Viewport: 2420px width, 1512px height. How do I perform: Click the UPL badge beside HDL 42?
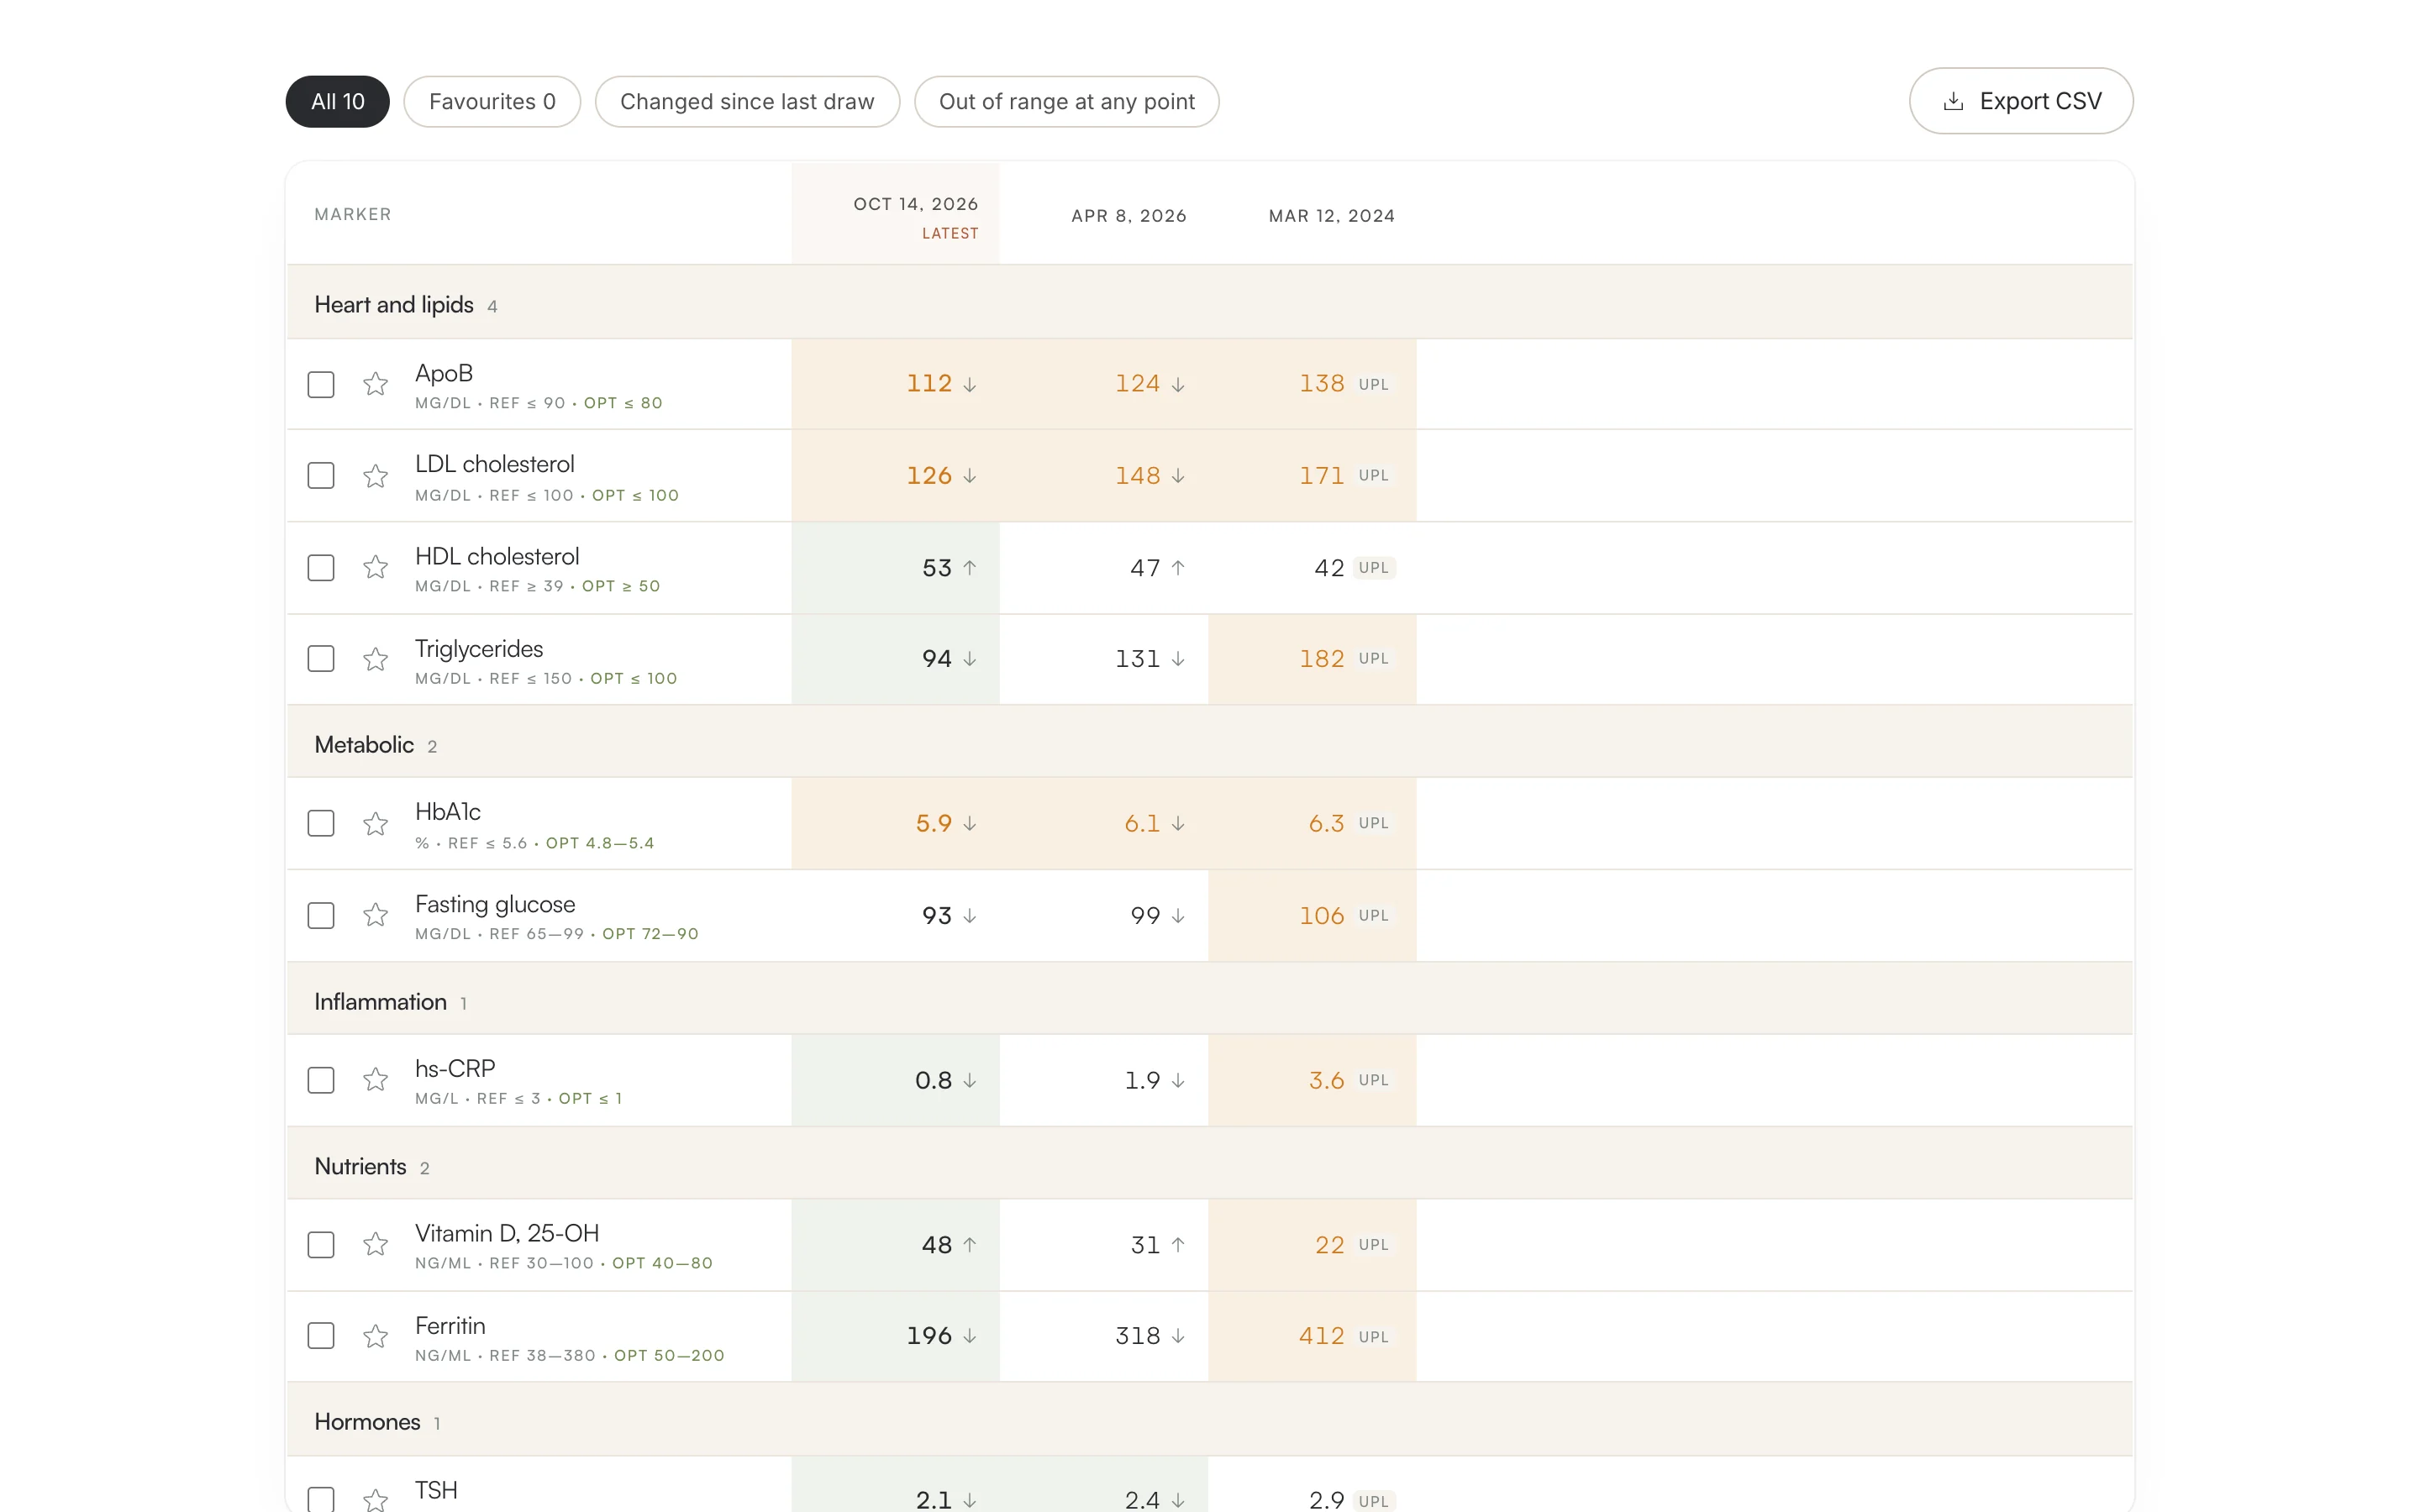click(x=1374, y=568)
